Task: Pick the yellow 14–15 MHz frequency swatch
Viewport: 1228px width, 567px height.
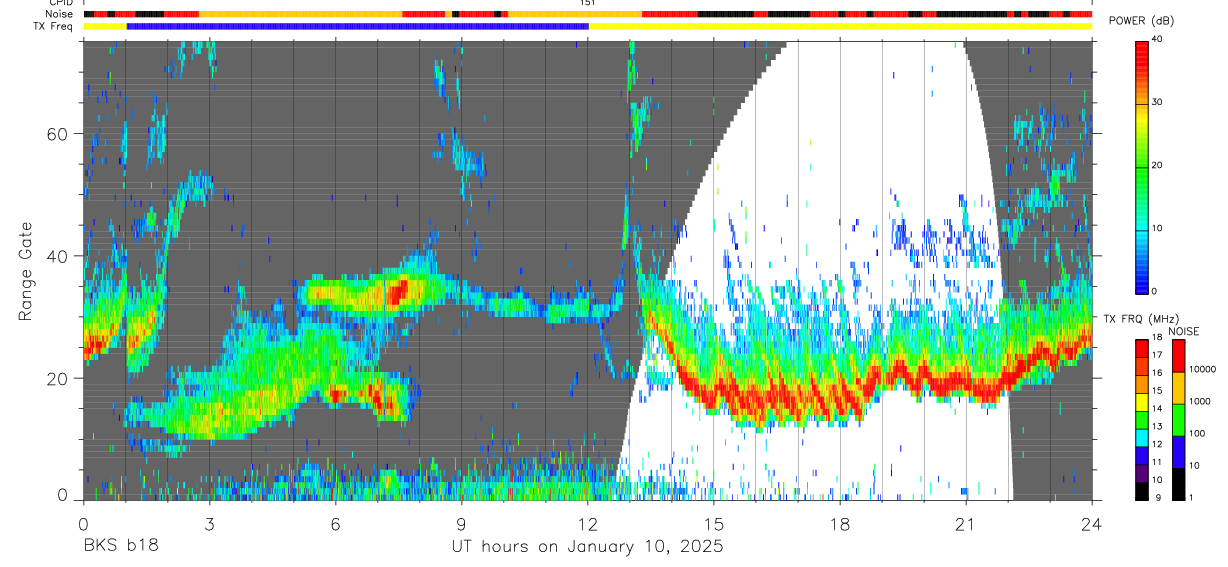Action: coord(1142,401)
